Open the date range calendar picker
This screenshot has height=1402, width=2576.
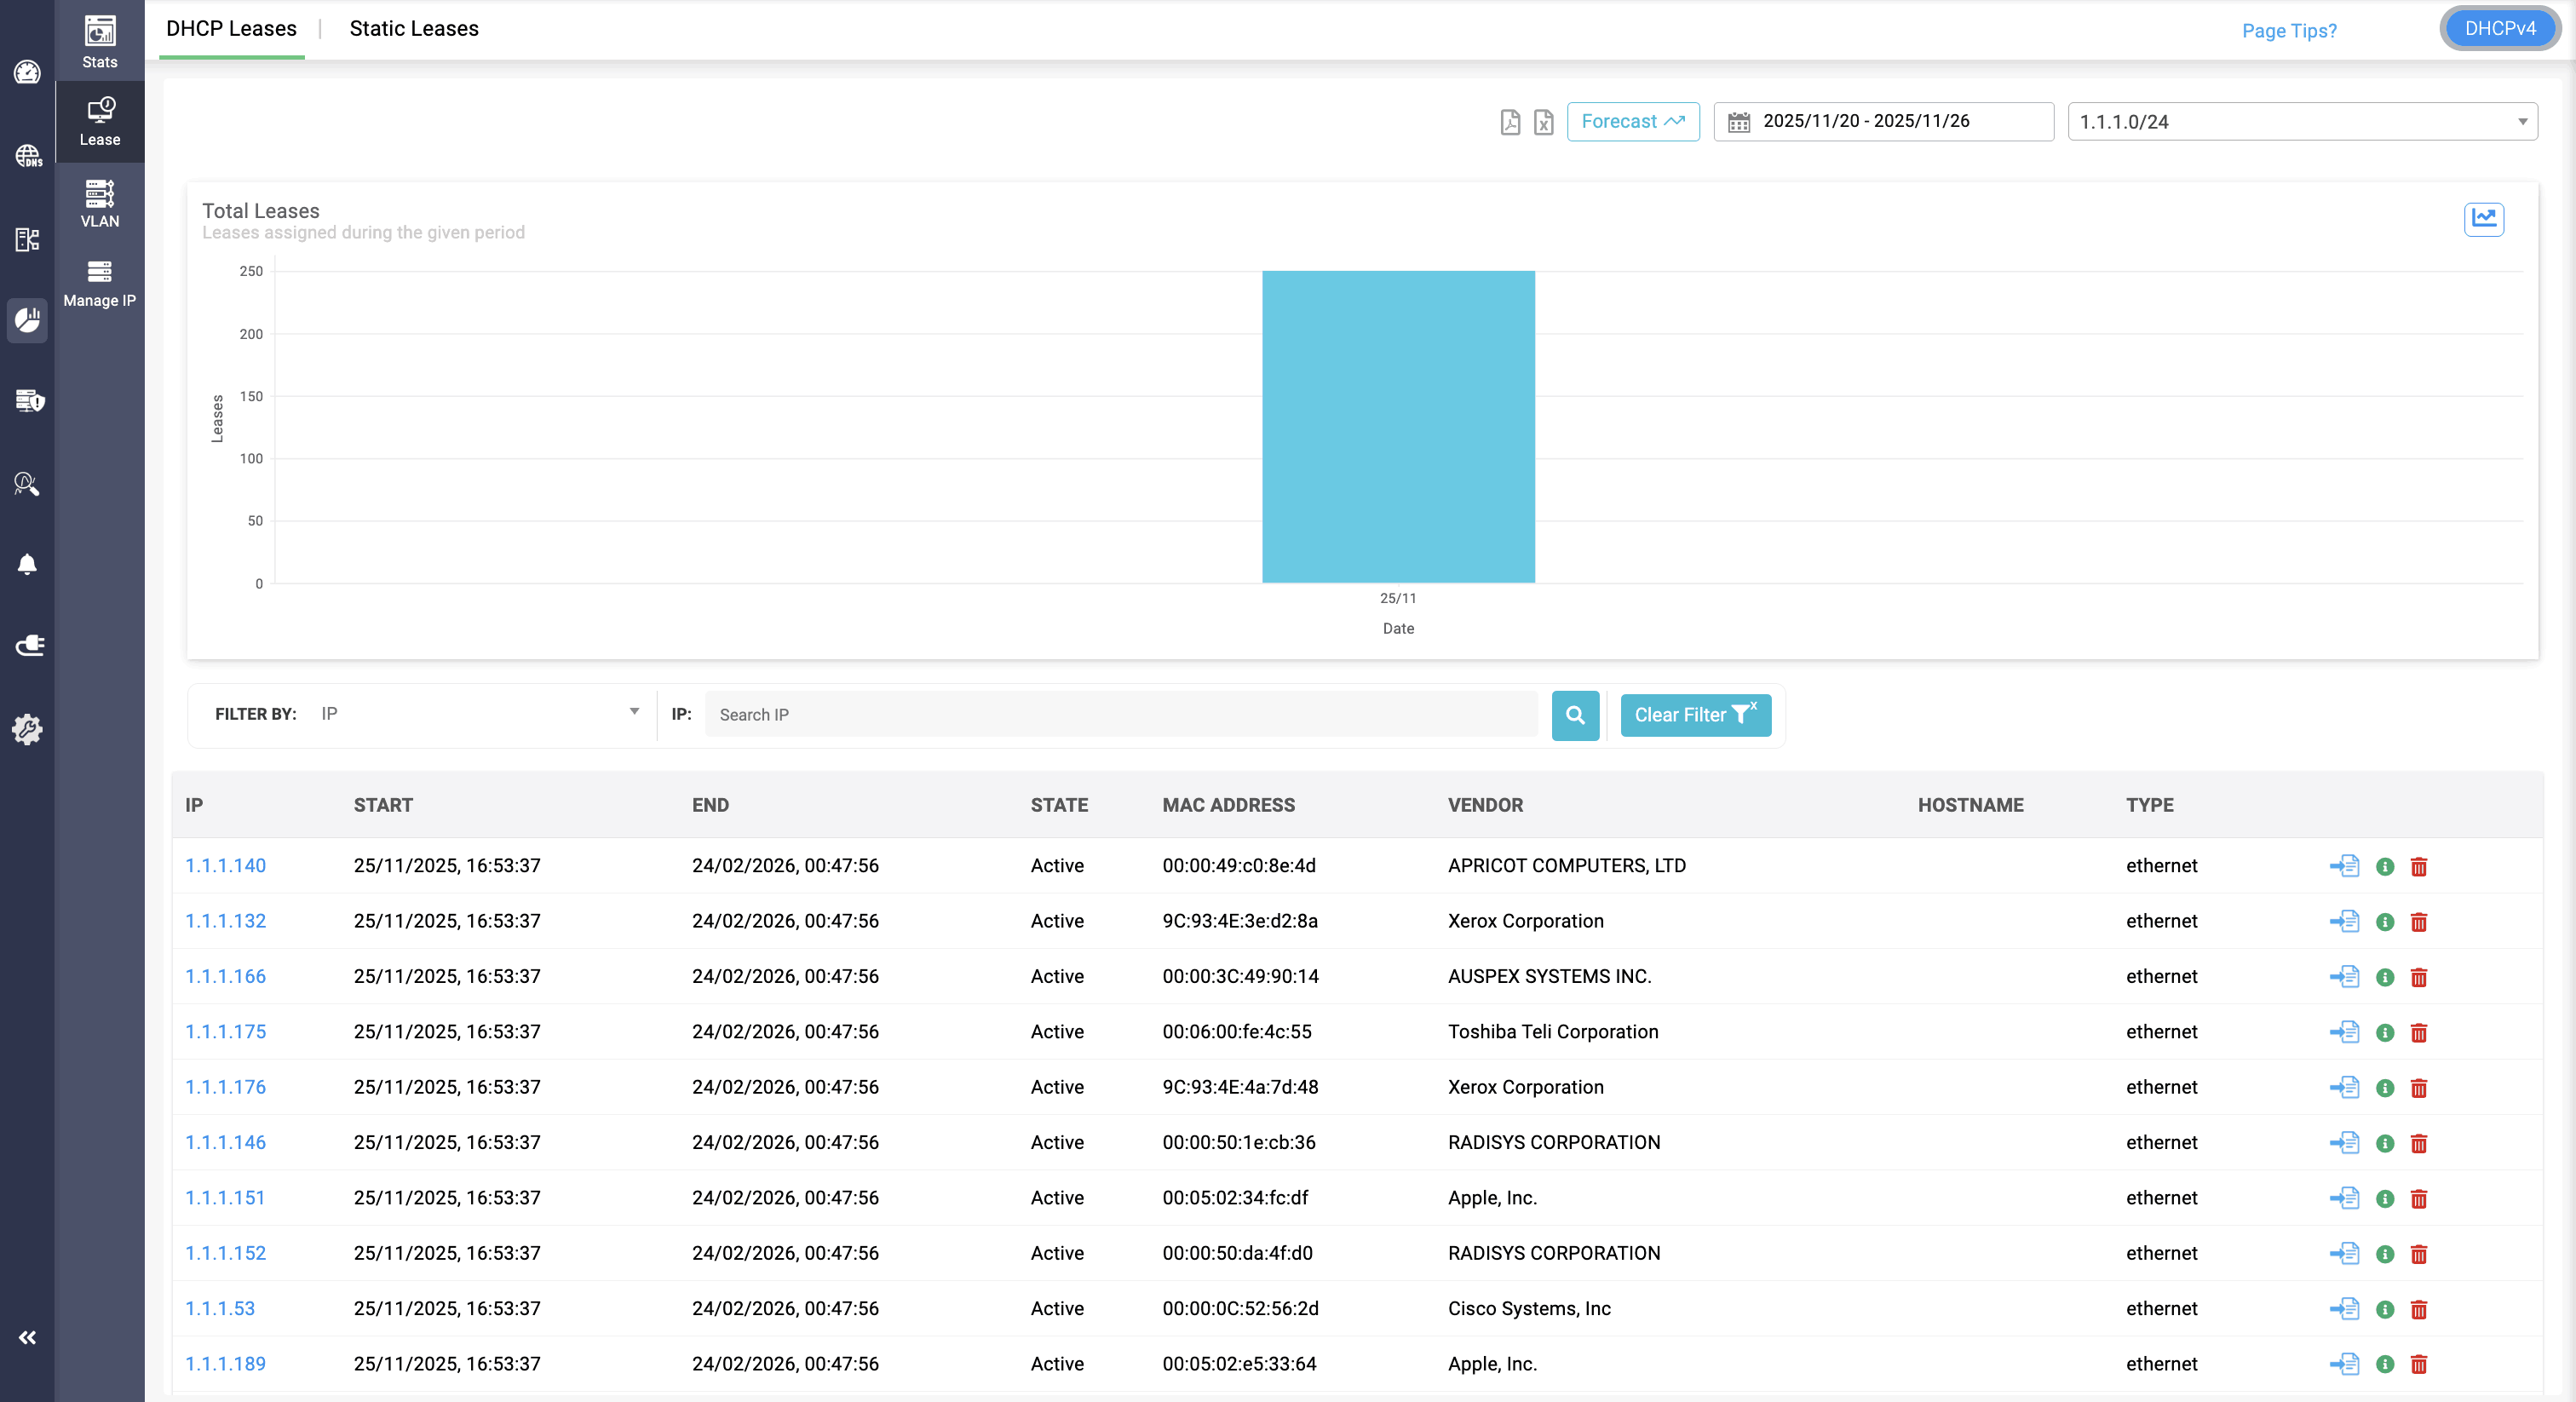(x=1740, y=121)
